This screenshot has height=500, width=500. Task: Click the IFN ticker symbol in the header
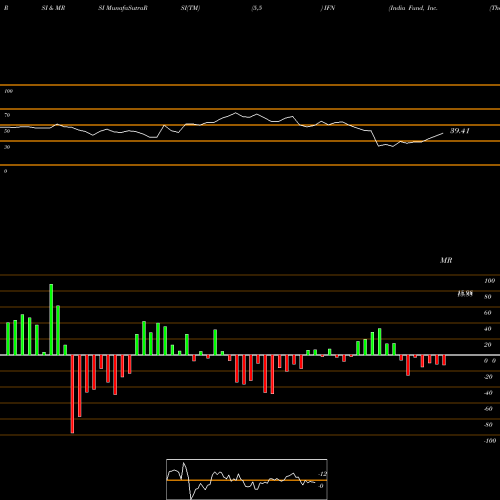(328, 8)
